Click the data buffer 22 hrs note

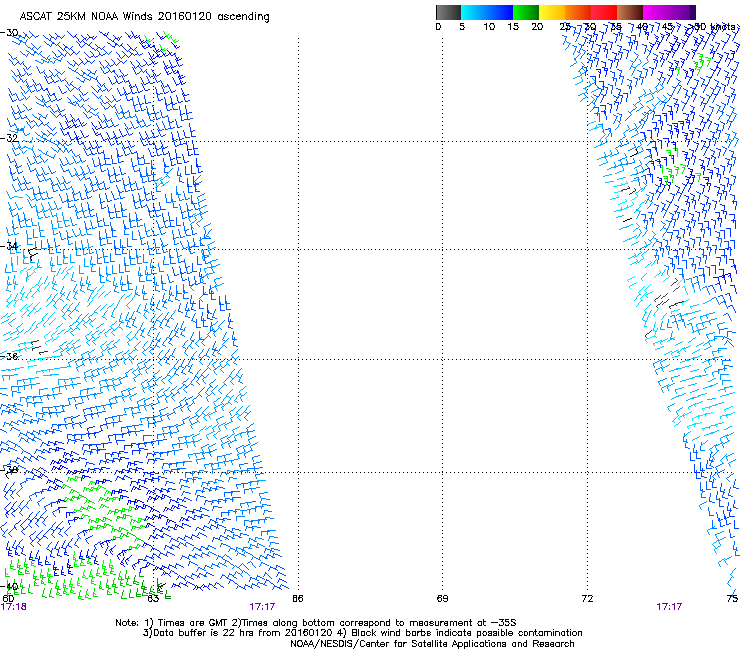pos(362,633)
